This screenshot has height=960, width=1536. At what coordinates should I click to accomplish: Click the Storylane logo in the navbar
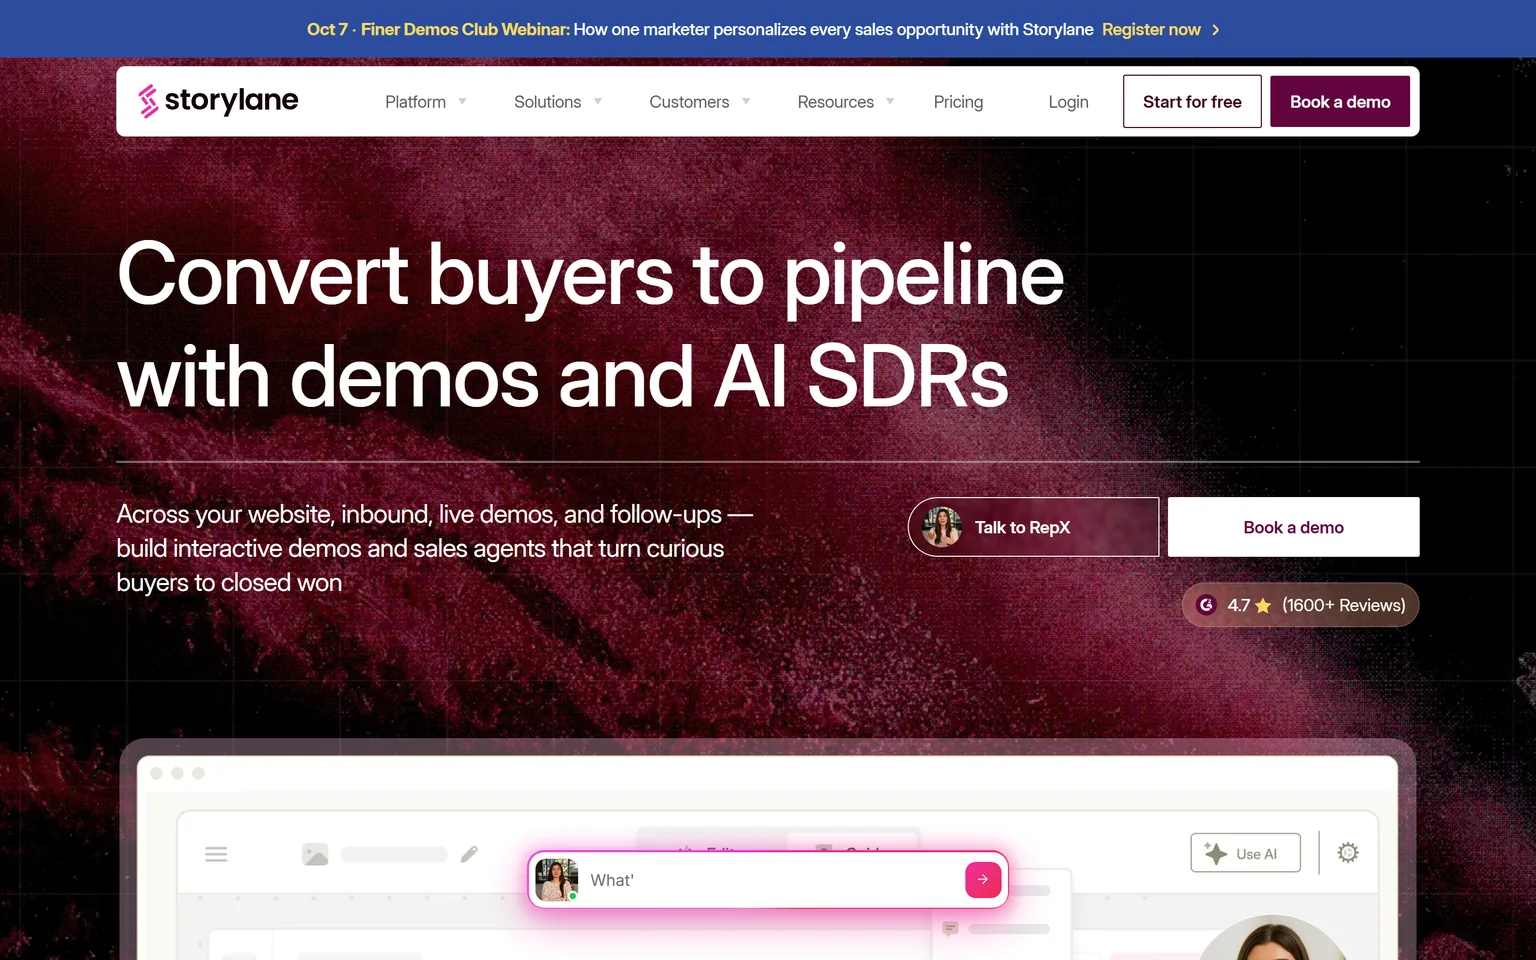click(x=218, y=101)
